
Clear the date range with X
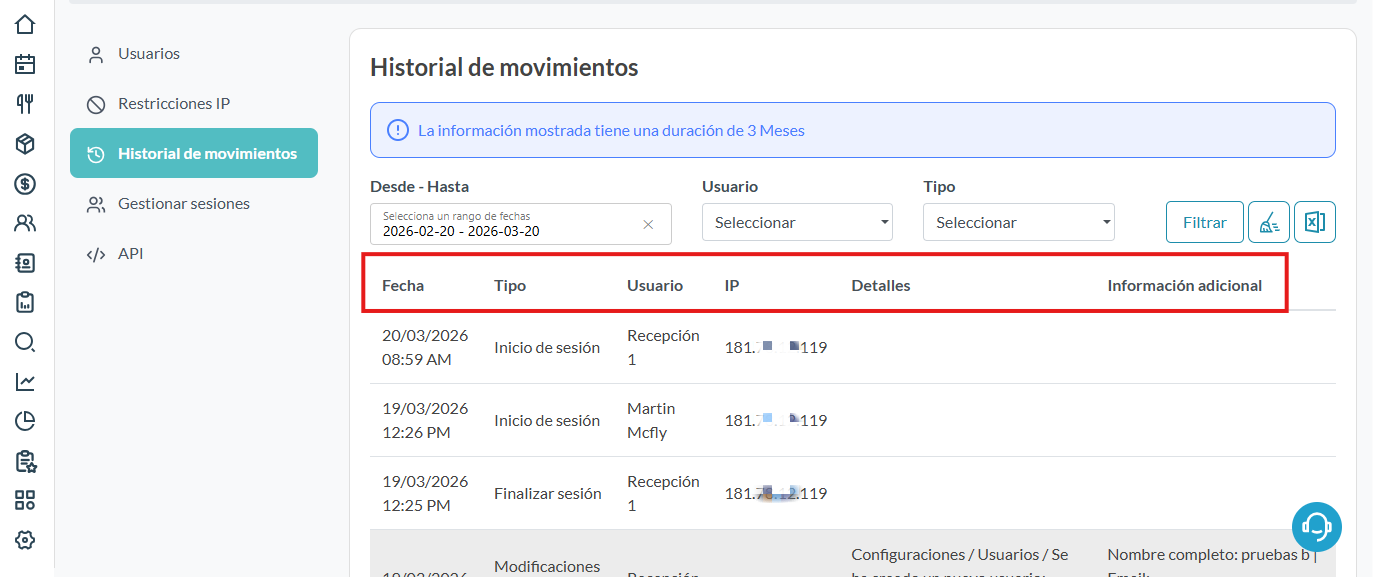(x=648, y=224)
